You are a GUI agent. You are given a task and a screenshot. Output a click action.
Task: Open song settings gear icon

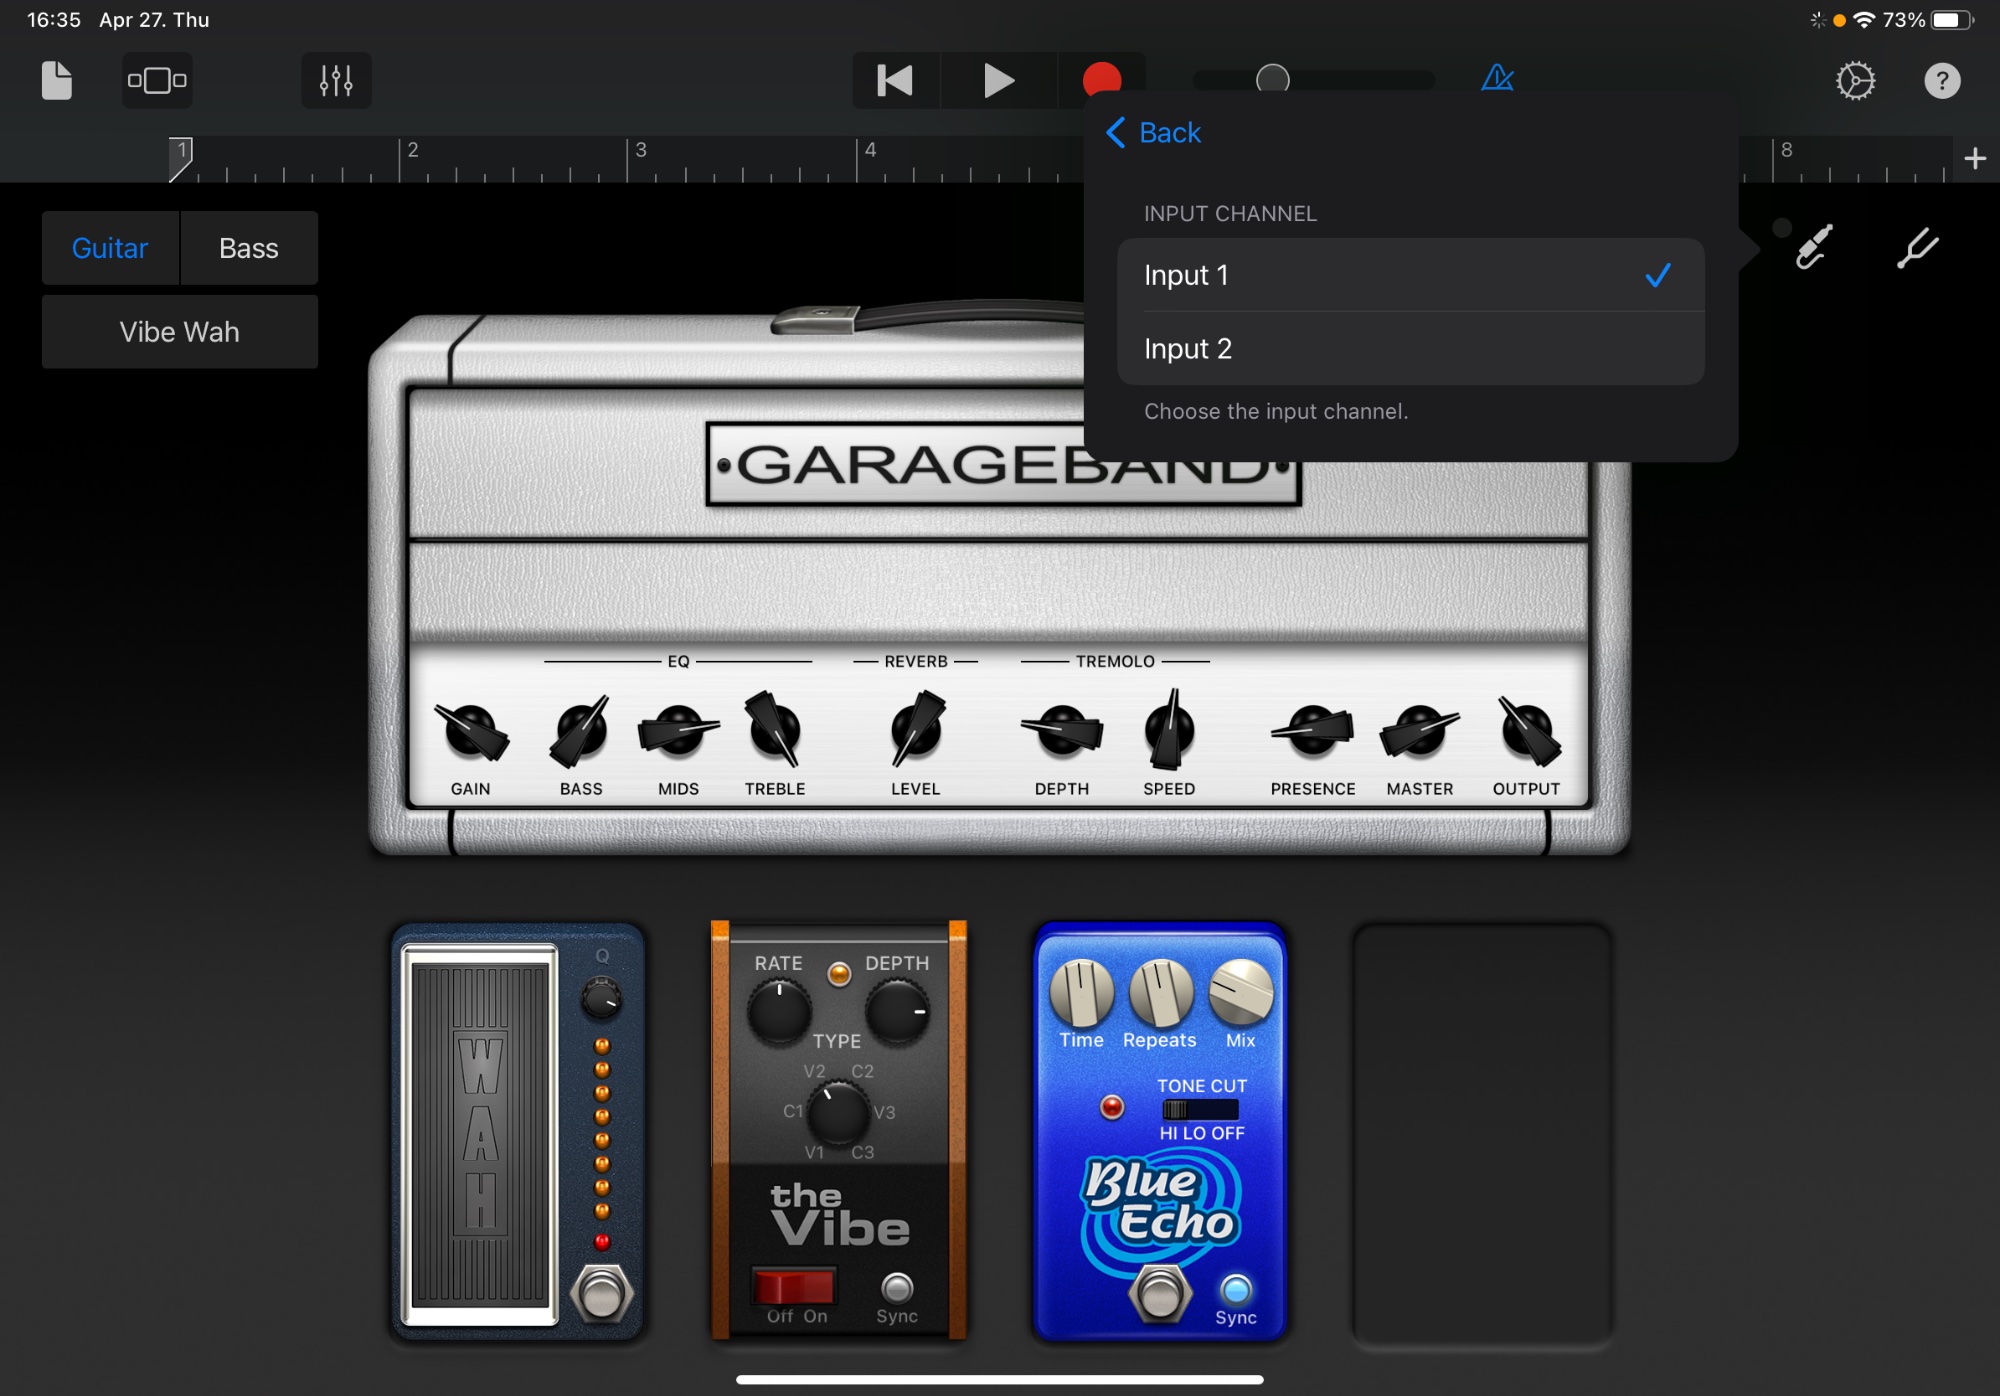click(x=1855, y=80)
